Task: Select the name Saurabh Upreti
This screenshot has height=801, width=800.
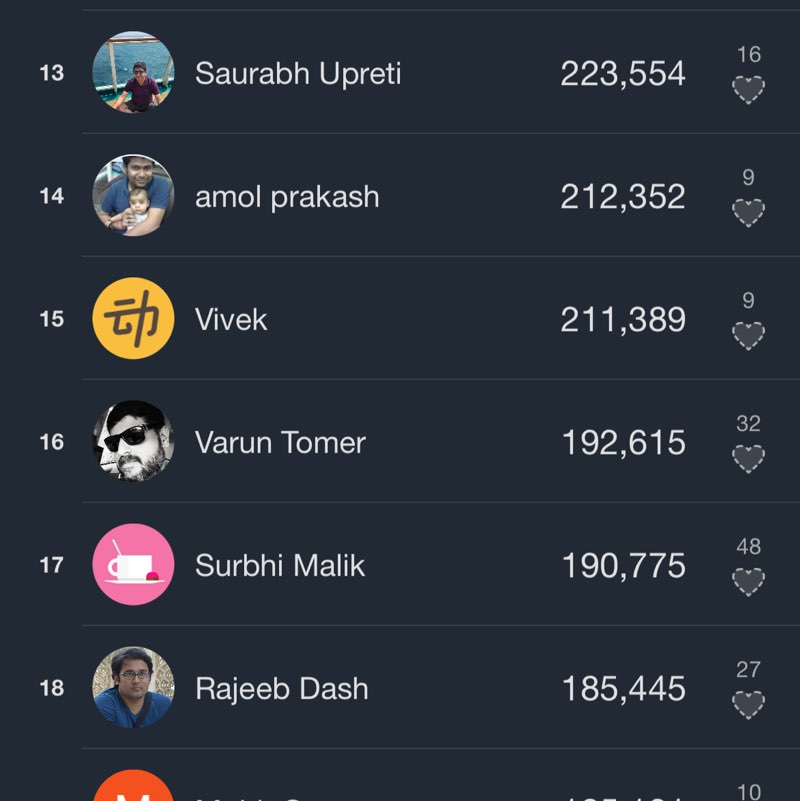Action: [298, 74]
